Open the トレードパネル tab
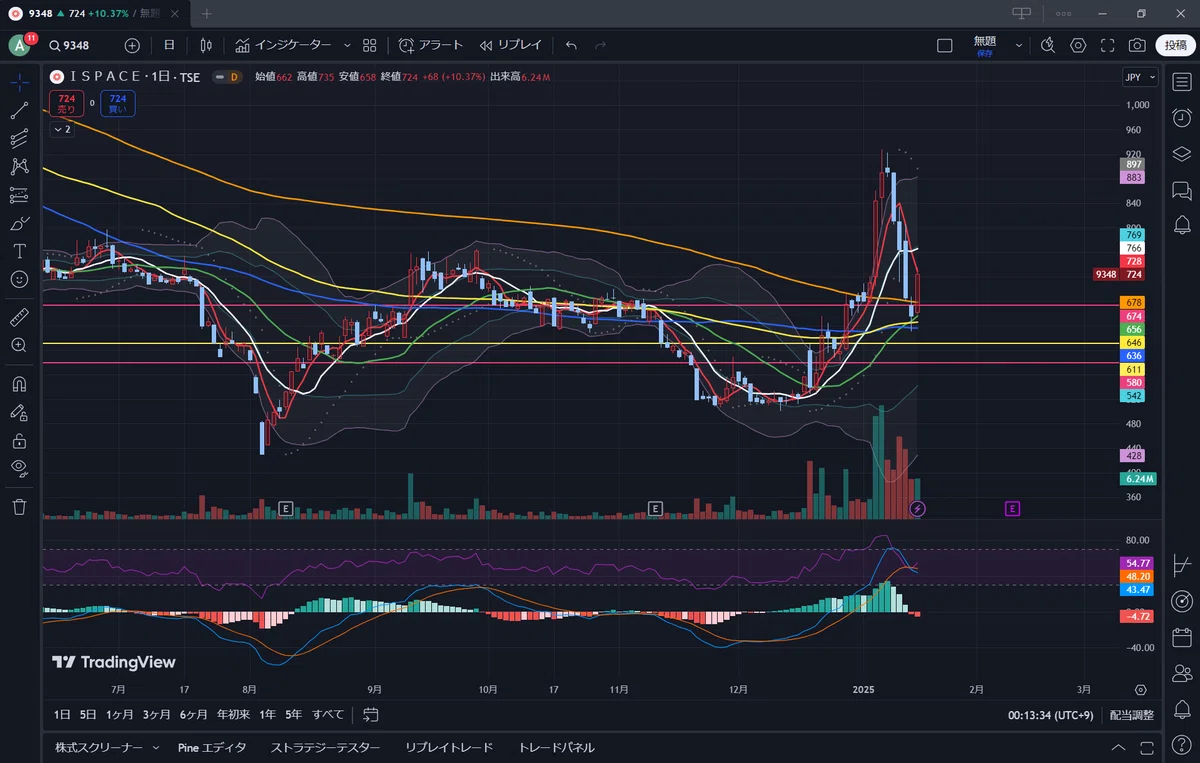 click(x=556, y=748)
